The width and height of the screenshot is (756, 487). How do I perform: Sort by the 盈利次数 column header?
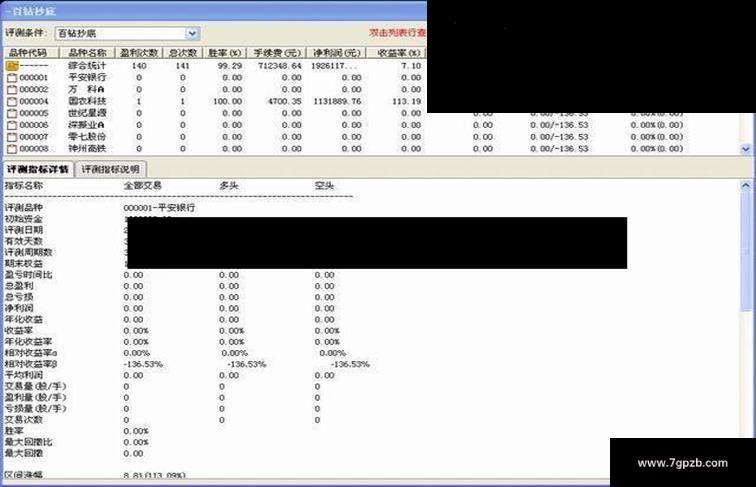tap(139, 53)
